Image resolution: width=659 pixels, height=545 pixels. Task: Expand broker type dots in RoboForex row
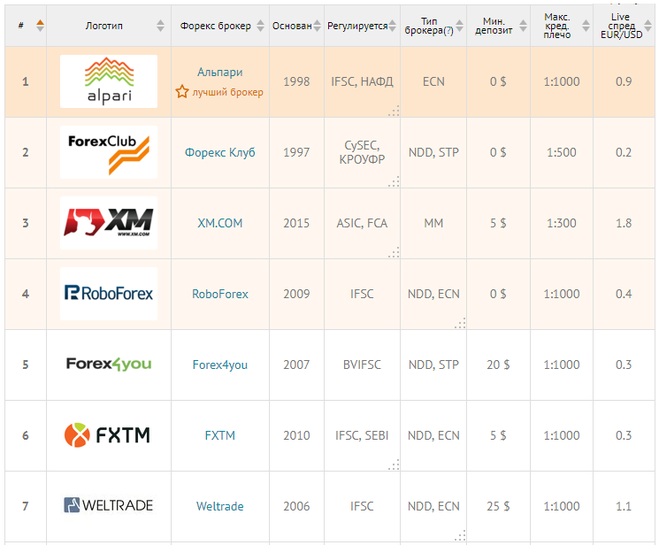[x=460, y=323]
